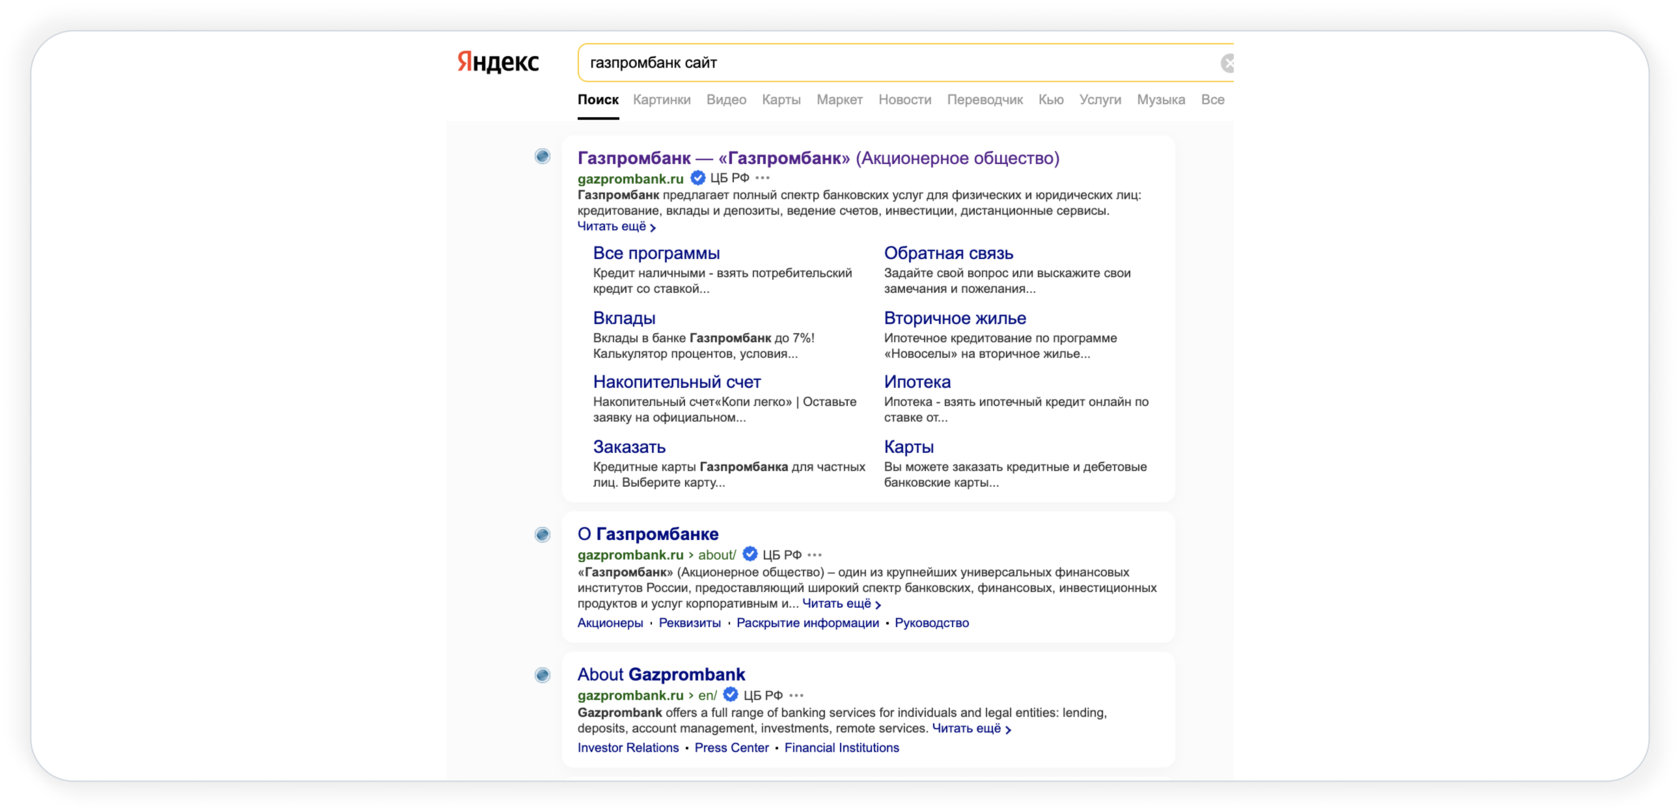Open the Карты tab in the search navigation bar

(781, 100)
